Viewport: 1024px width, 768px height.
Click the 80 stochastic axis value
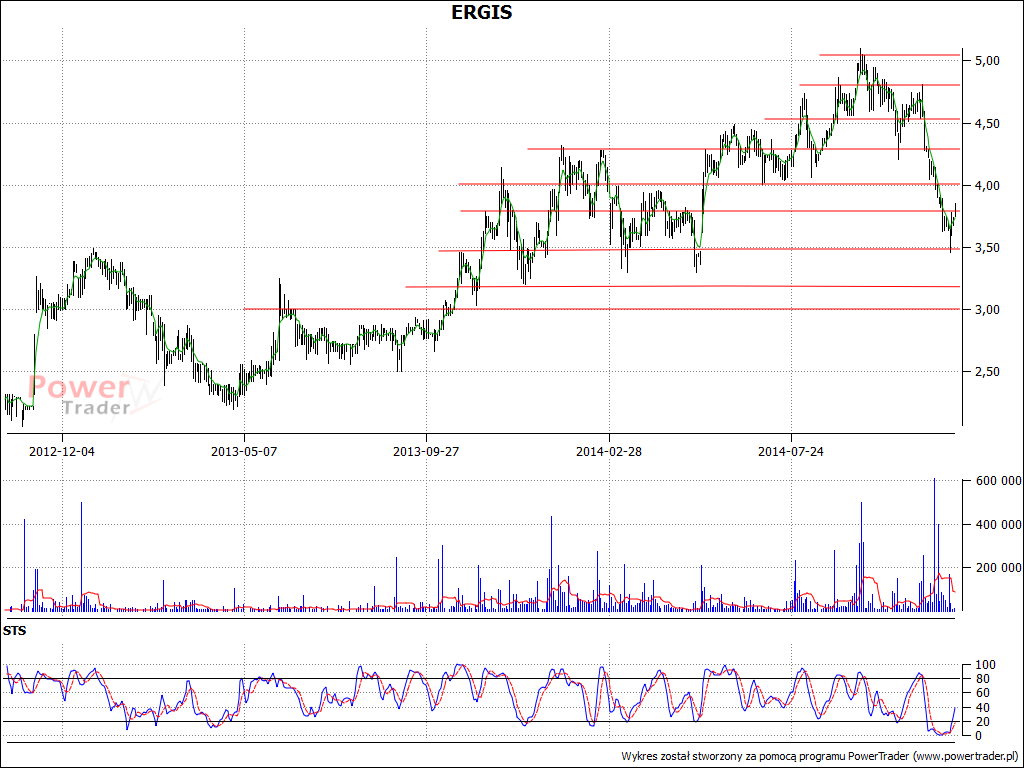[x=981, y=679]
